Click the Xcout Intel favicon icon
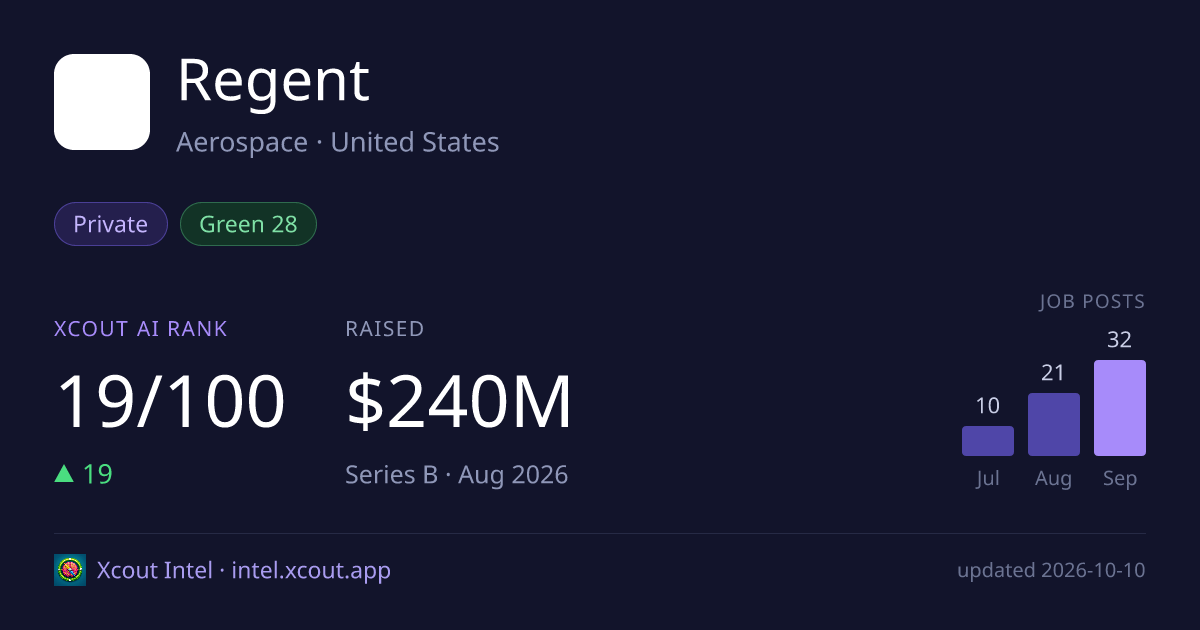 click(x=70, y=570)
